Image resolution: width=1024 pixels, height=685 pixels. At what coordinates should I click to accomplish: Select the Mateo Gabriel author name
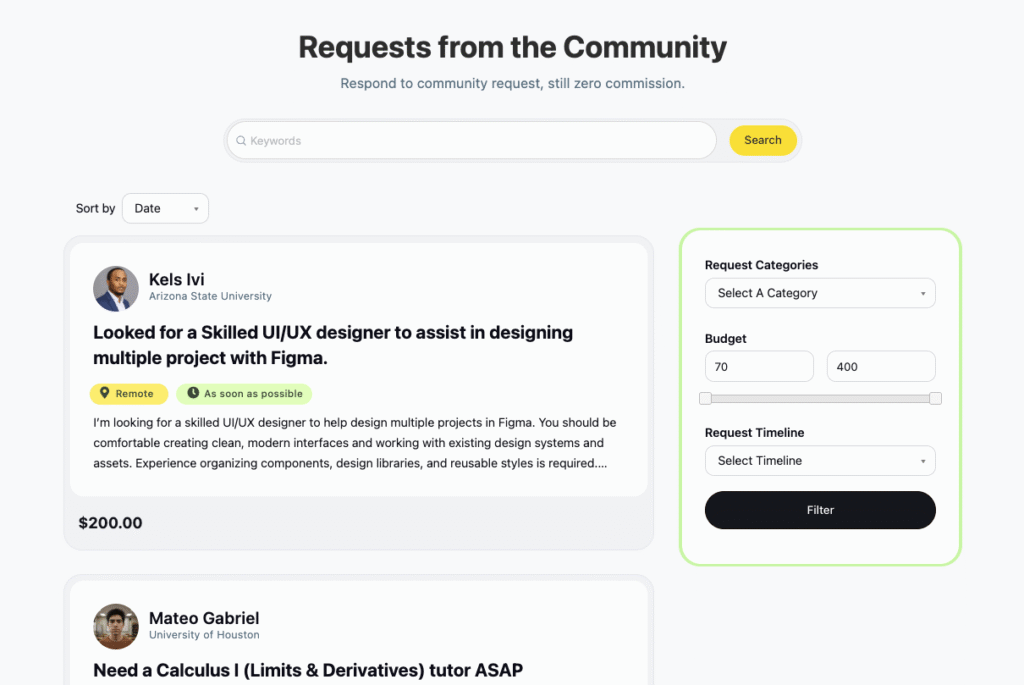pyautogui.click(x=204, y=618)
